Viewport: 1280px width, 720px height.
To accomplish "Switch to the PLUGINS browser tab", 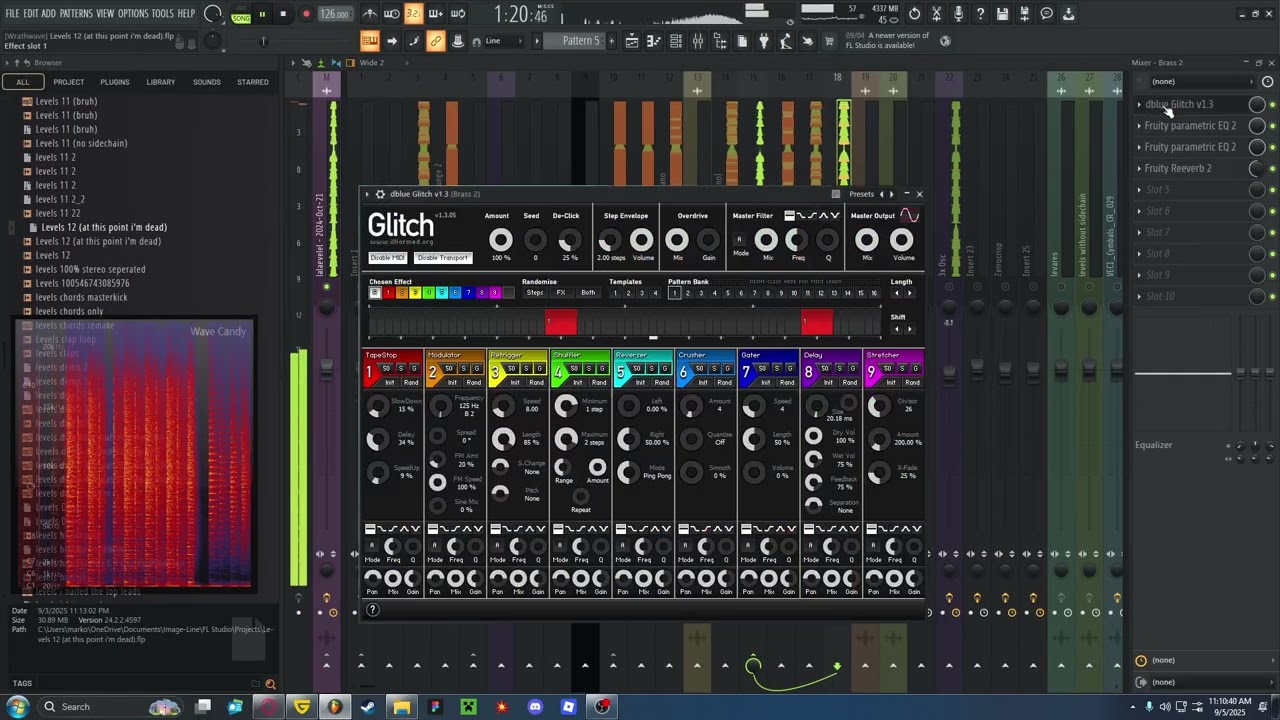I will pyautogui.click(x=114, y=82).
